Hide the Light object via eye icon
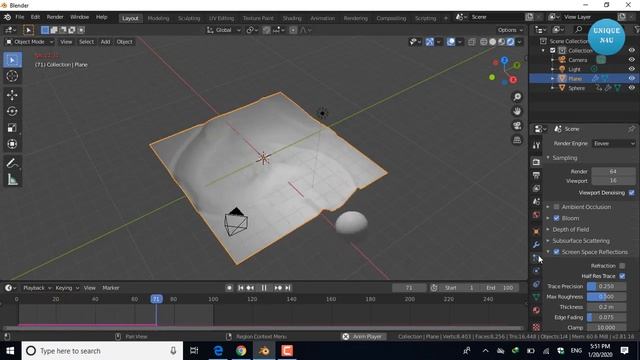Image resolution: width=640 pixels, height=360 pixels. (631, 69)
